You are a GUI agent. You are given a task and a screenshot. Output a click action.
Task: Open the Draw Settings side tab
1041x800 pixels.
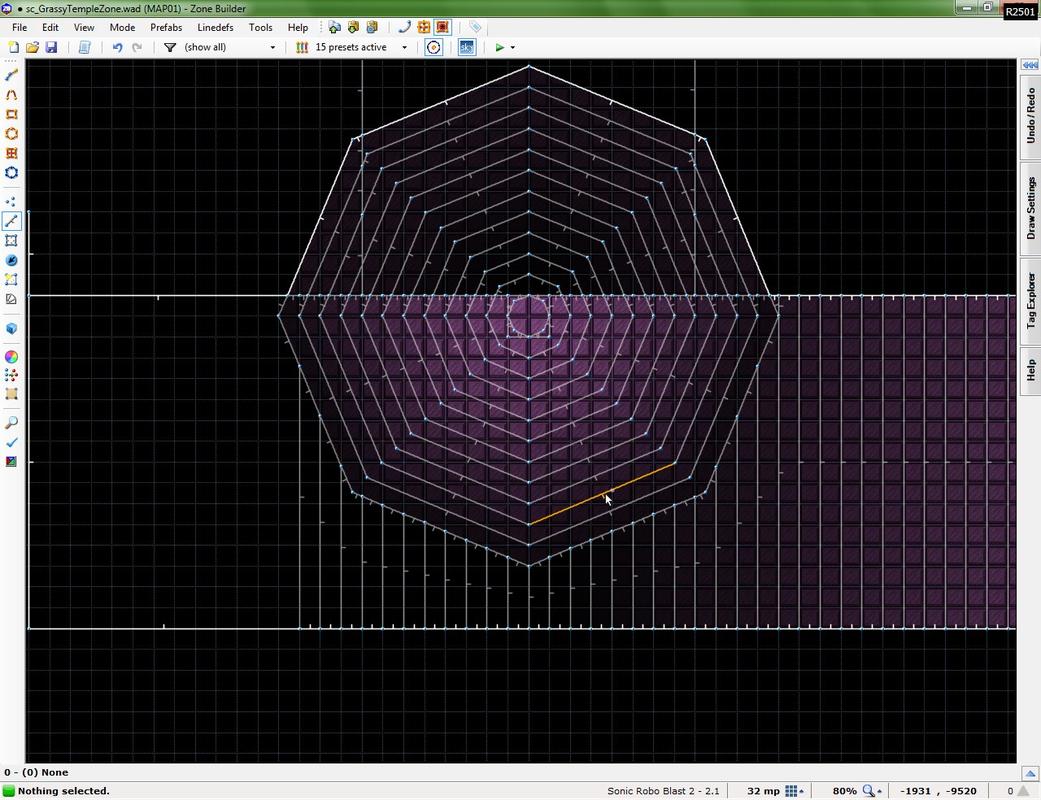point(1030,208)
